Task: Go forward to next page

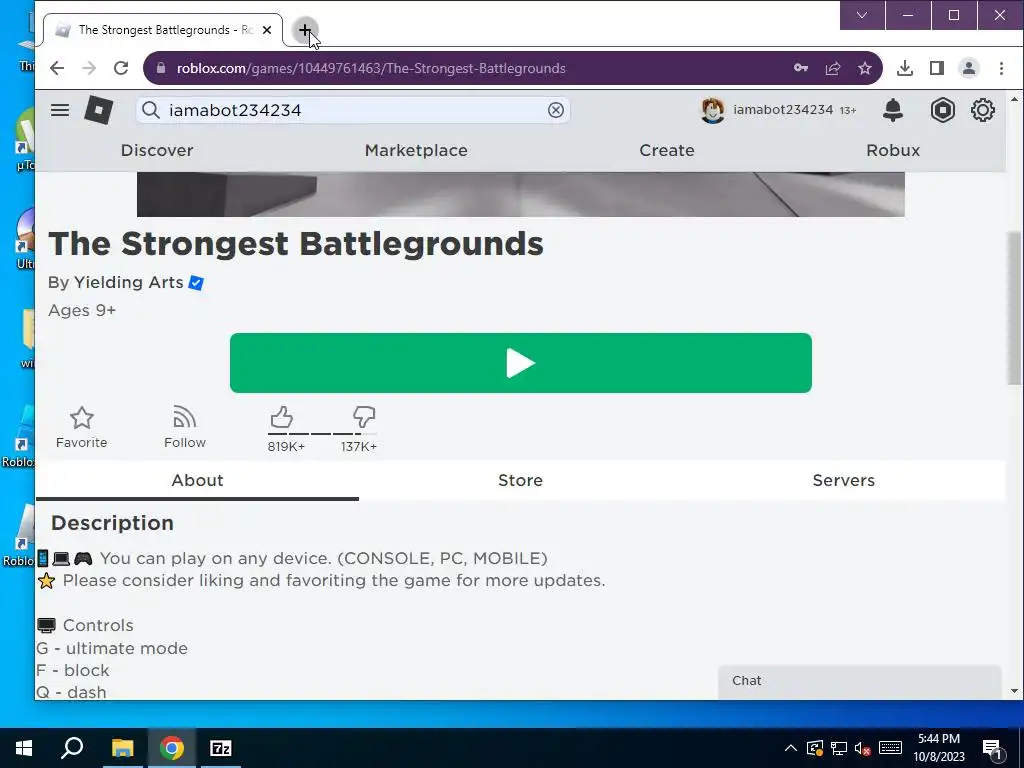Action: pyautogui.click(x=89, y=68)
